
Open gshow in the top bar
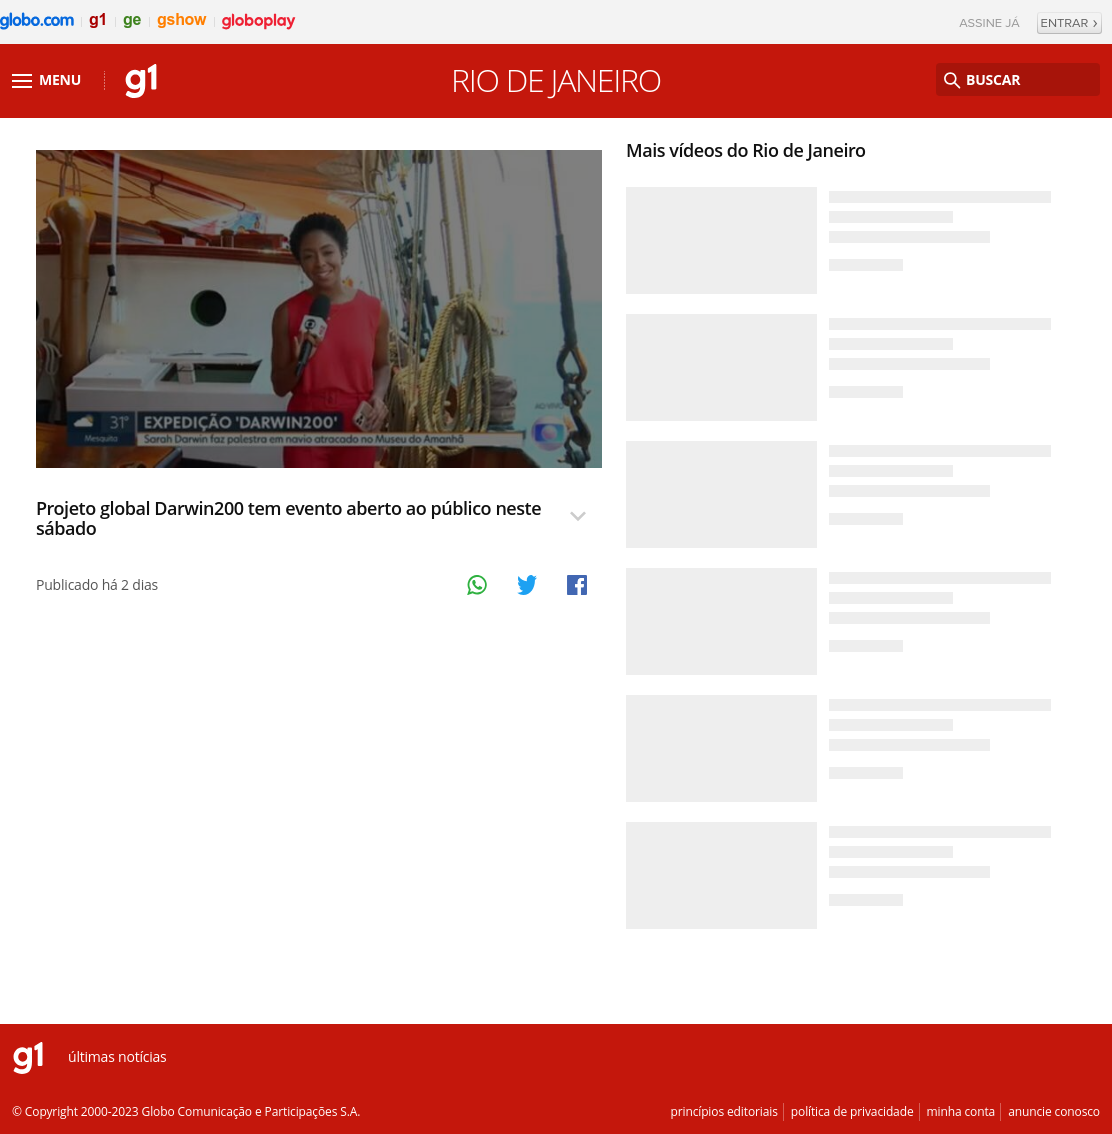(x=181, y=21)
